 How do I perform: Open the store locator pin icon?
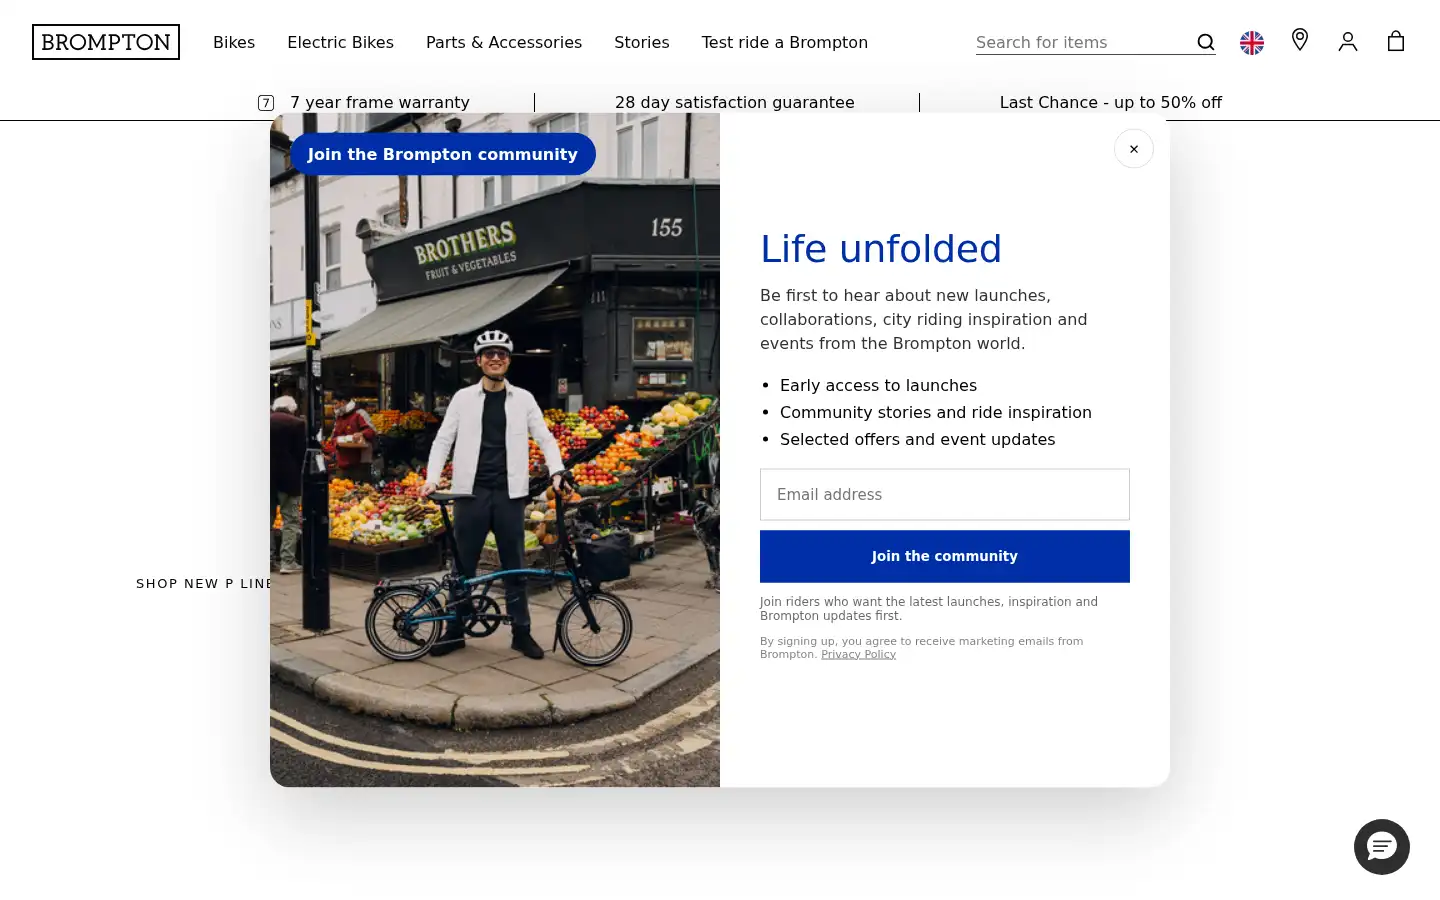(1300, 40)
